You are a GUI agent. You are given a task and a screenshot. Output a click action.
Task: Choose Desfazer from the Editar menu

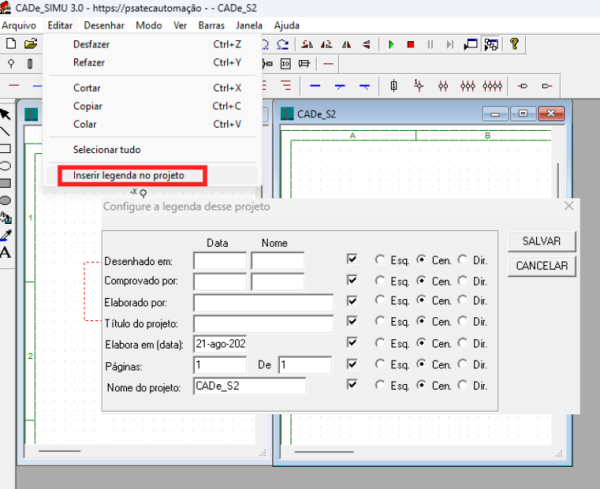coord(153,44)
